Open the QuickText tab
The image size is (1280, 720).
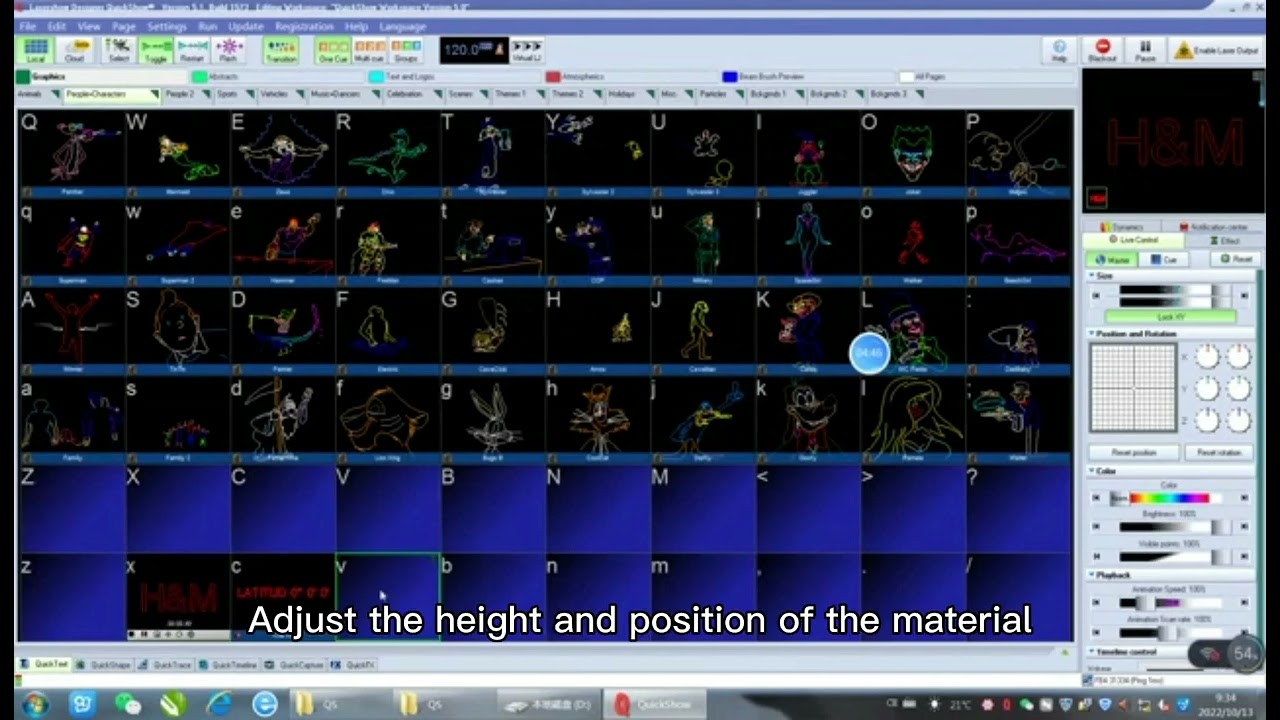coord(44,664)
